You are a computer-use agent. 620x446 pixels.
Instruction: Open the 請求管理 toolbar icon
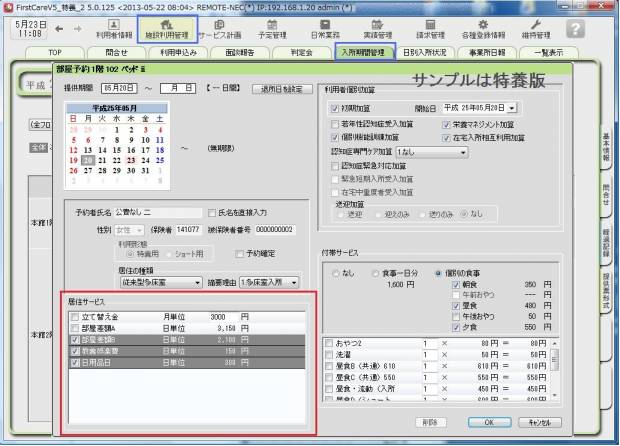tap(429, 28)
